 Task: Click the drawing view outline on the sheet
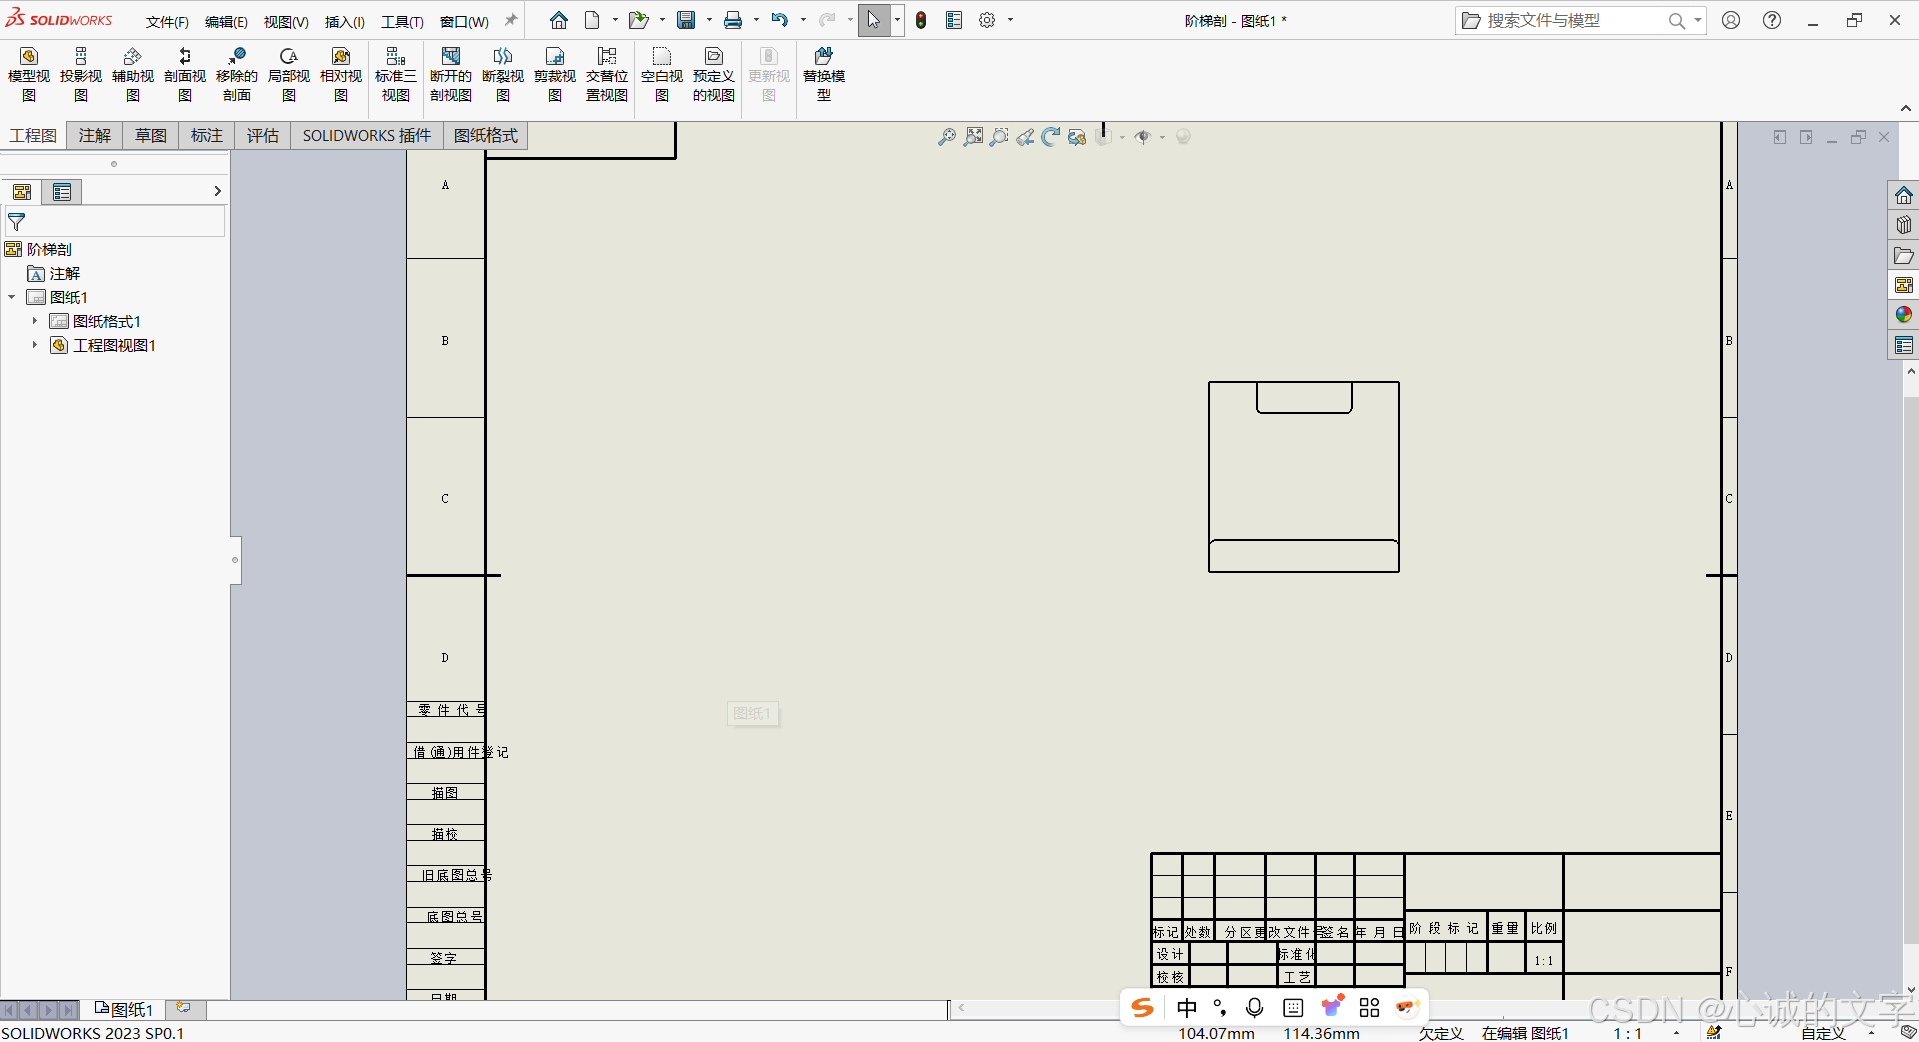[x=1304, y=477]
